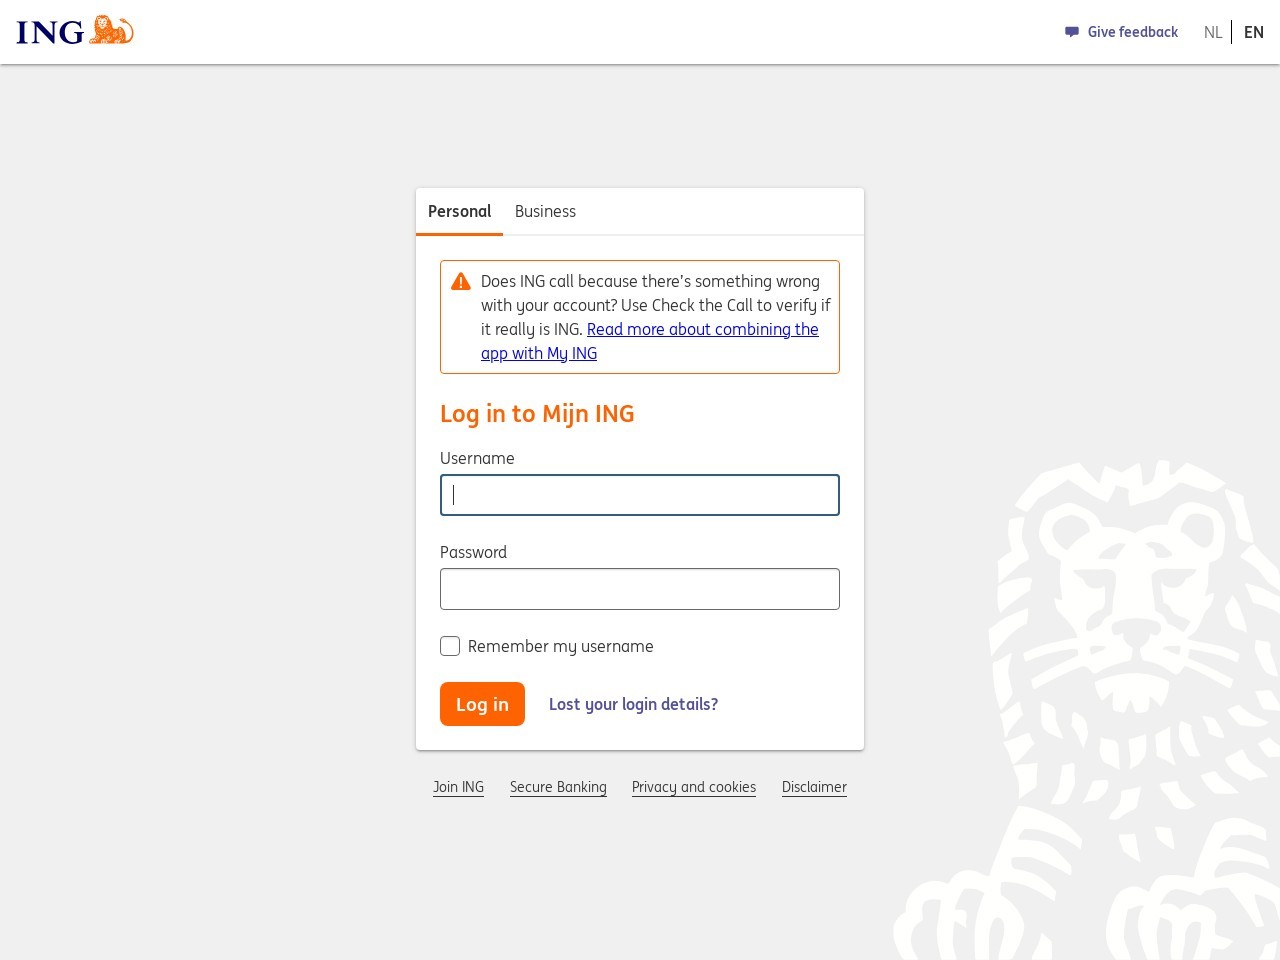
Task: Open the Secure Banking footer link
Action: pyautogui.click(x=558, y=787)
